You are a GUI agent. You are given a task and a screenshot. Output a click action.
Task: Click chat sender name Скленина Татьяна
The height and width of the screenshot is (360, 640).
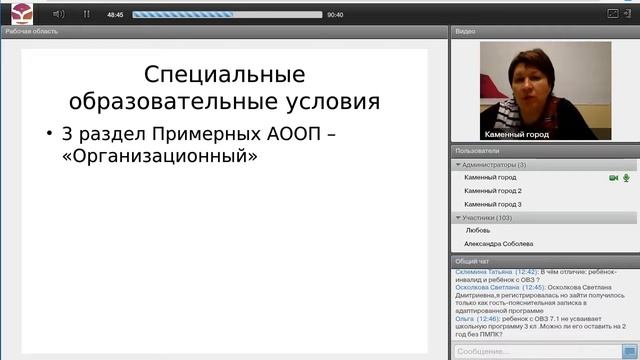click(x=484, y=272)
